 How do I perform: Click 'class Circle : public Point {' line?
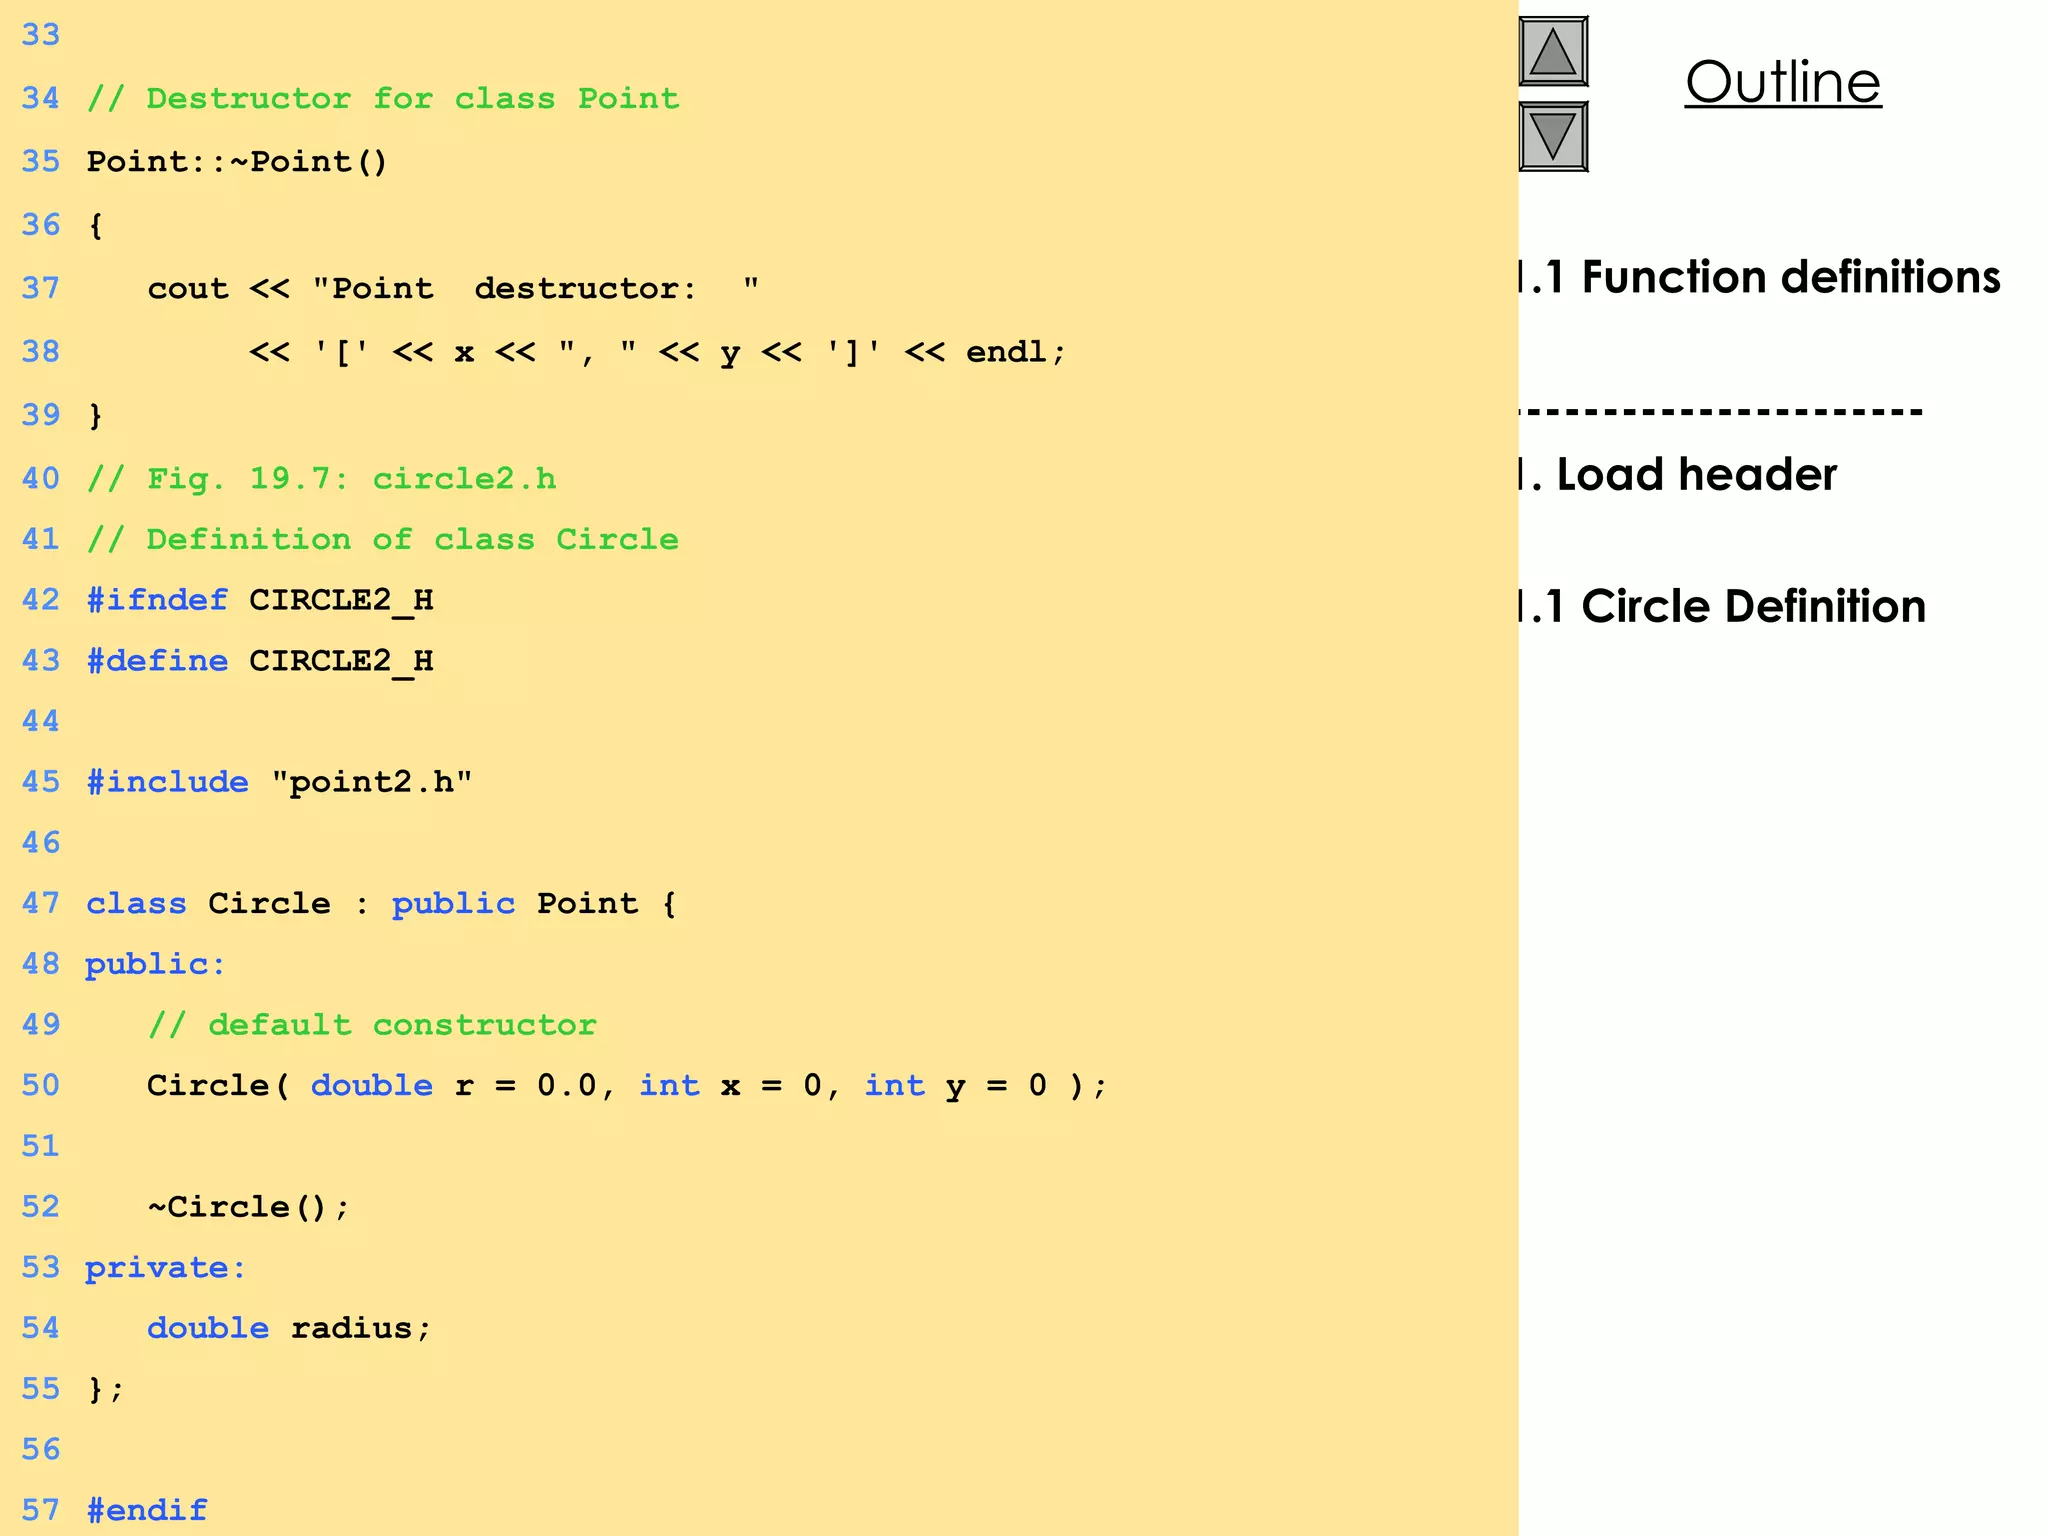click(382, 904)
